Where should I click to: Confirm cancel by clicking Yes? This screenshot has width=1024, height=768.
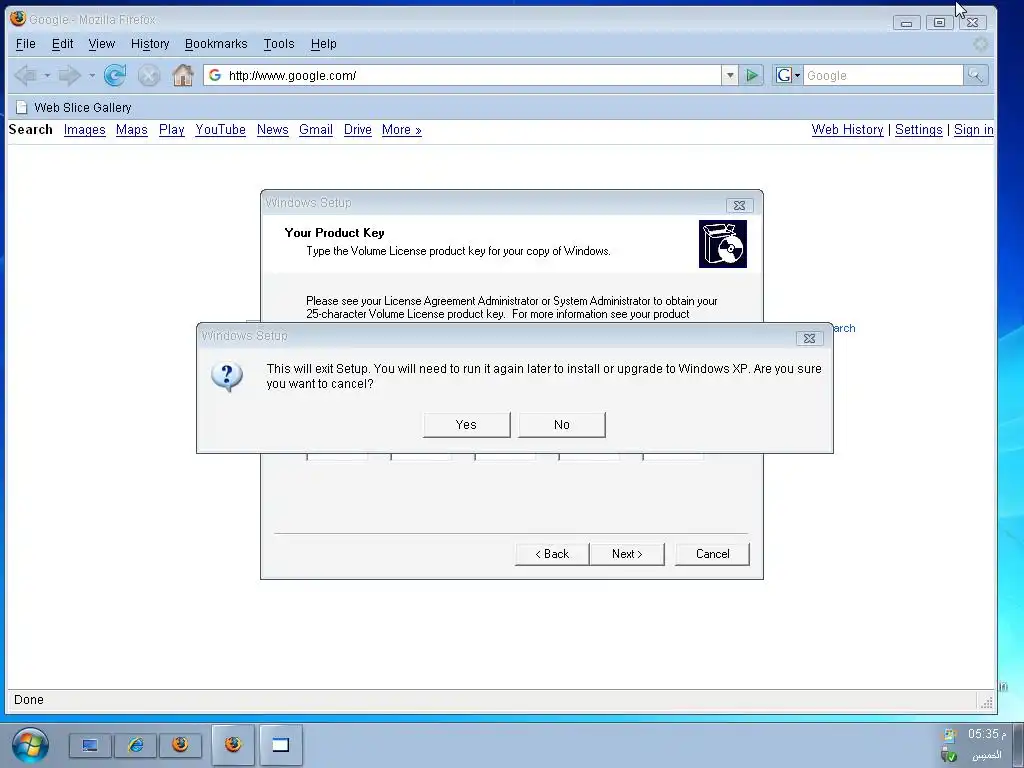pos(466,424)
